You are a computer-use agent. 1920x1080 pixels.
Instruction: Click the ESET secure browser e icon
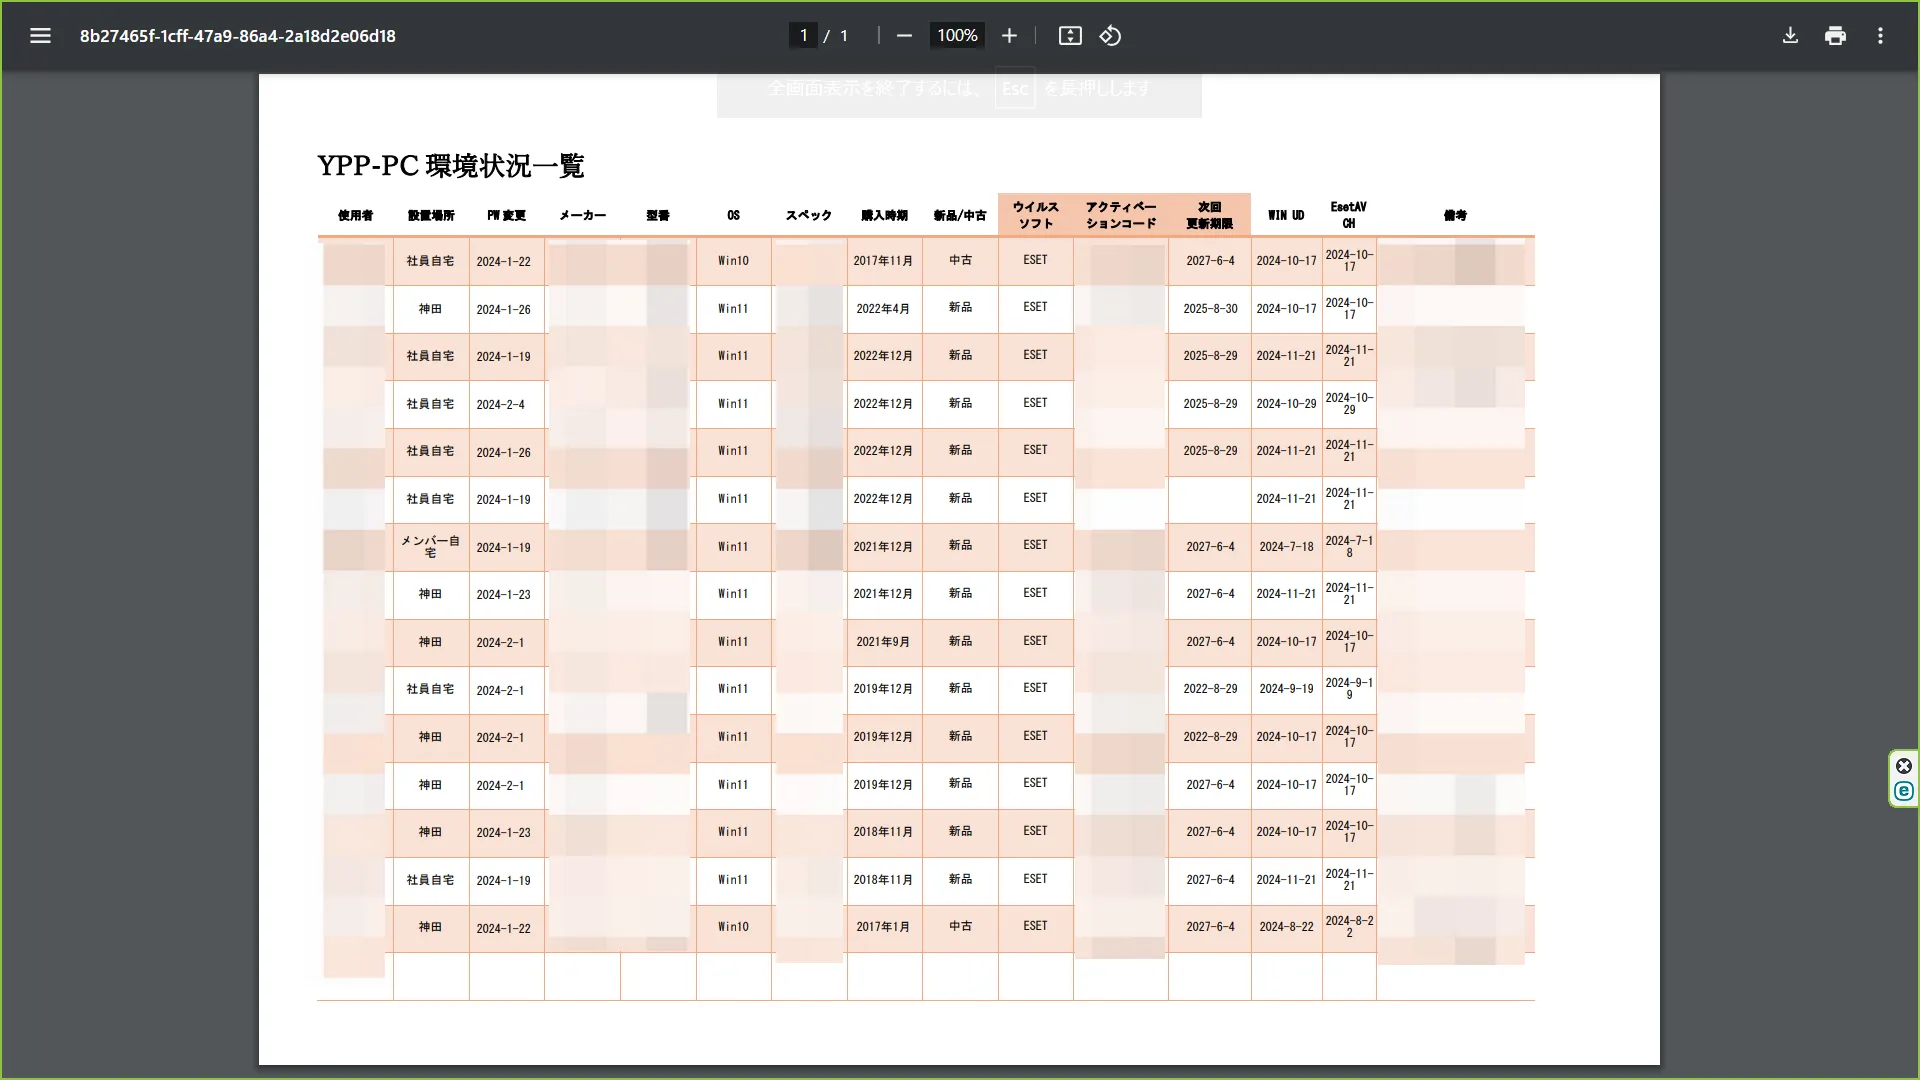click(1903, 791)
